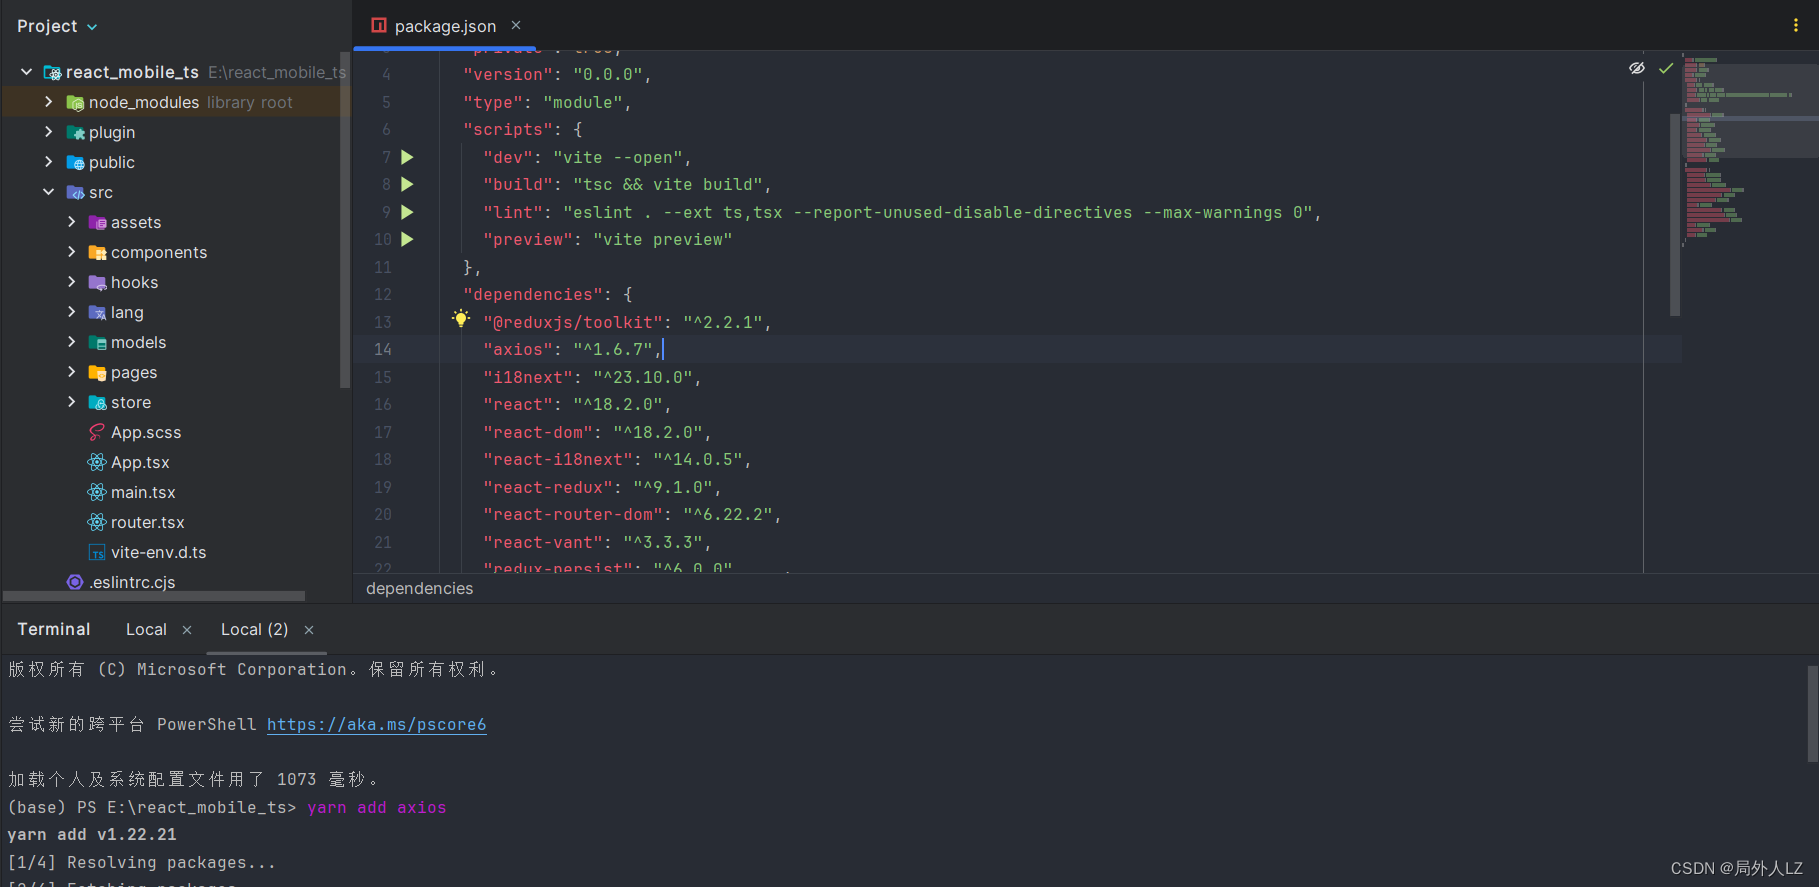Click the package.json tab file icon

tap(379, 25)
